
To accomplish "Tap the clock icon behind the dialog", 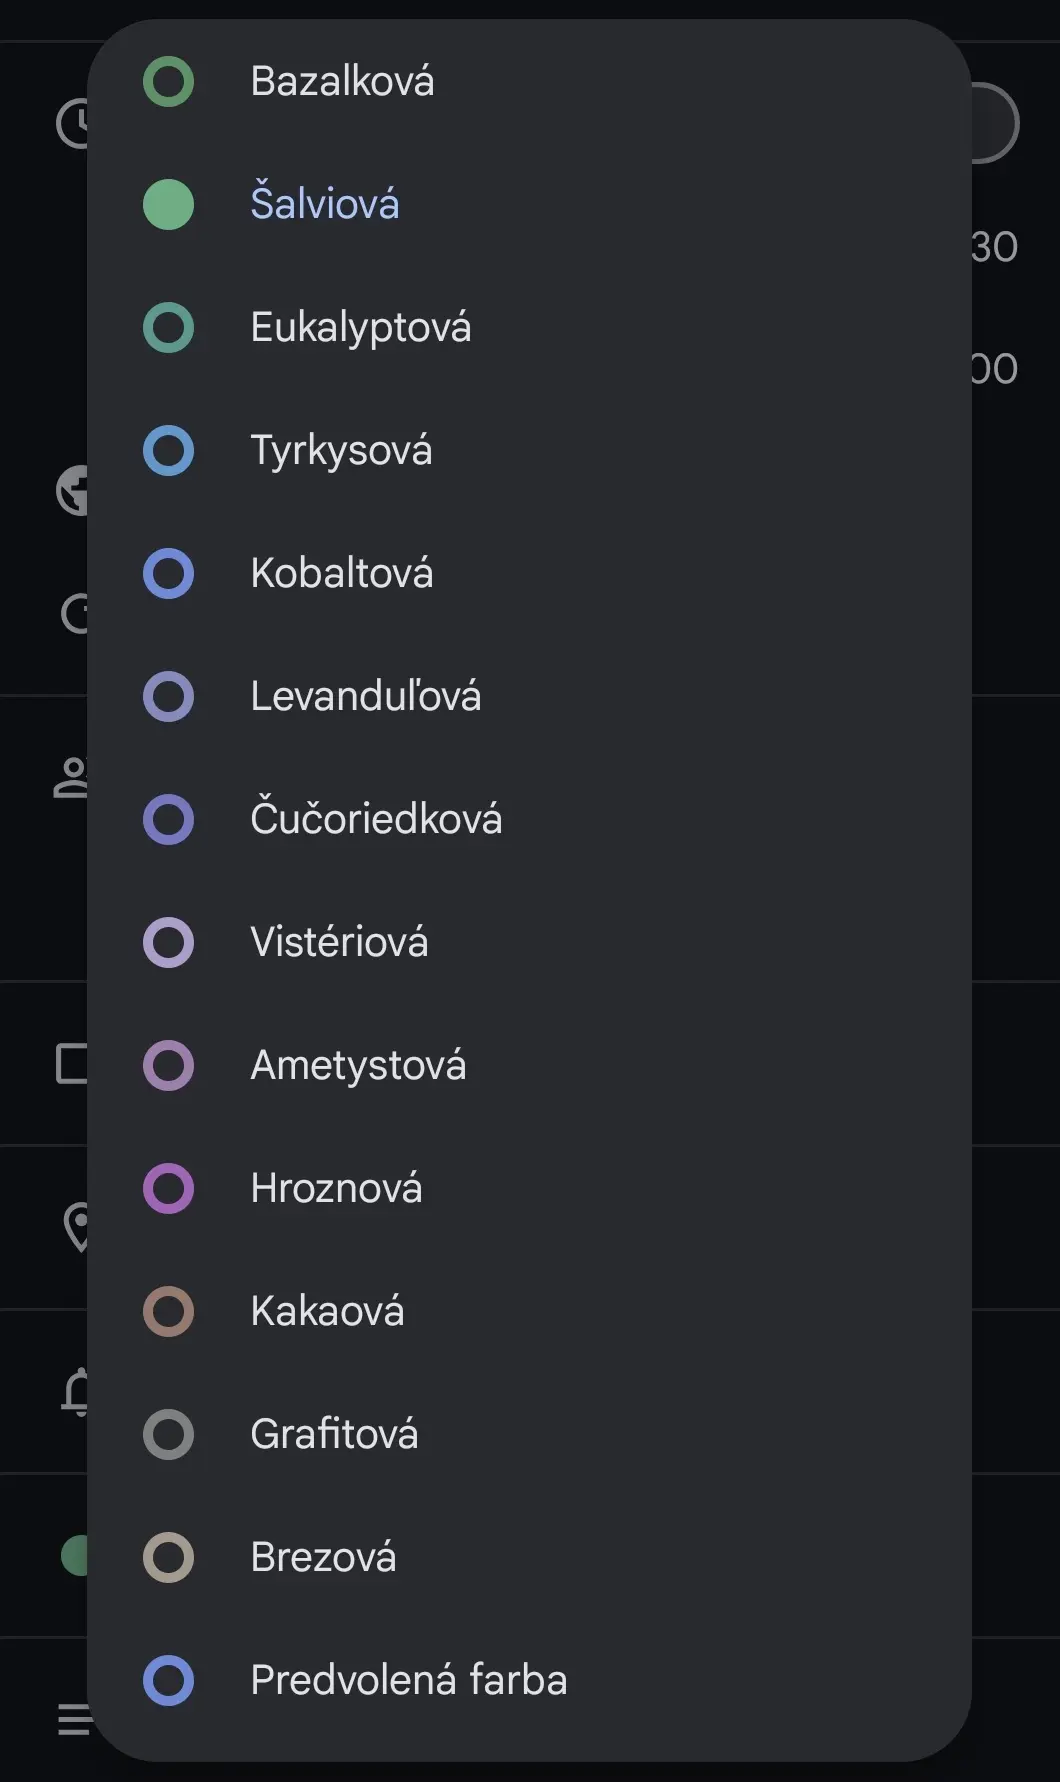I will 72,123.
